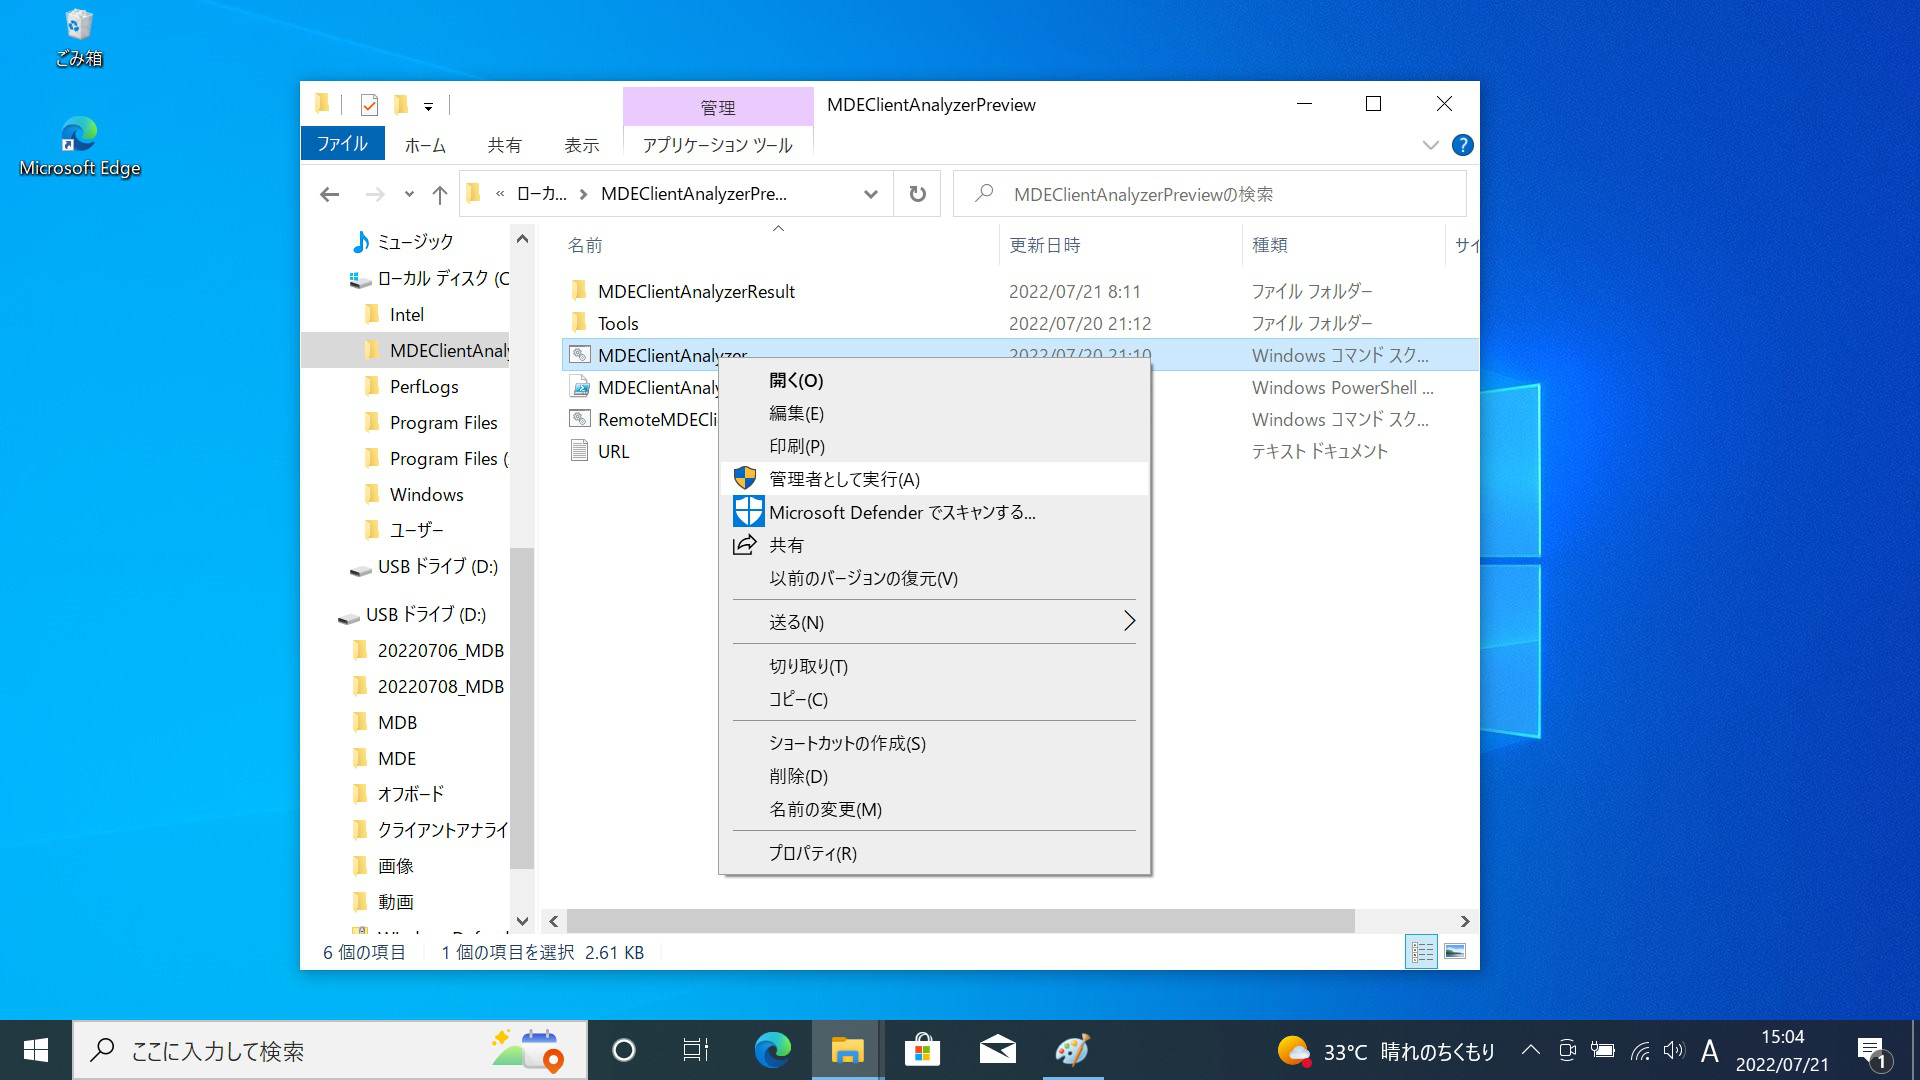Screen dimensions: 1920x1080
Task: Sort by 更新日時 column header
Action: coord(1044,245)
